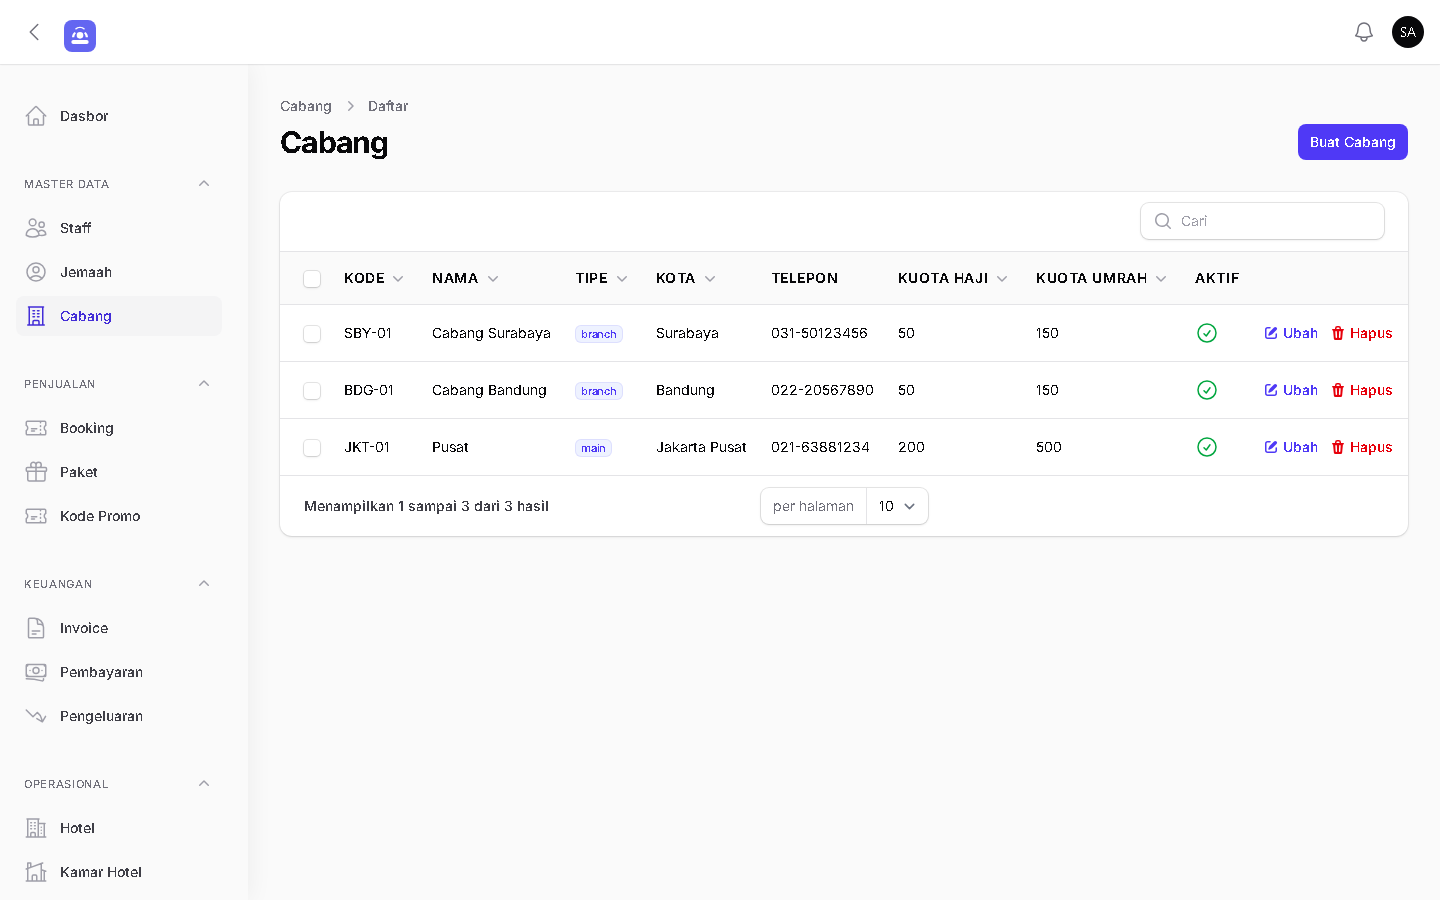
Task: Click the Kode Promo ticket icon
Action: [x=36, y=516]
